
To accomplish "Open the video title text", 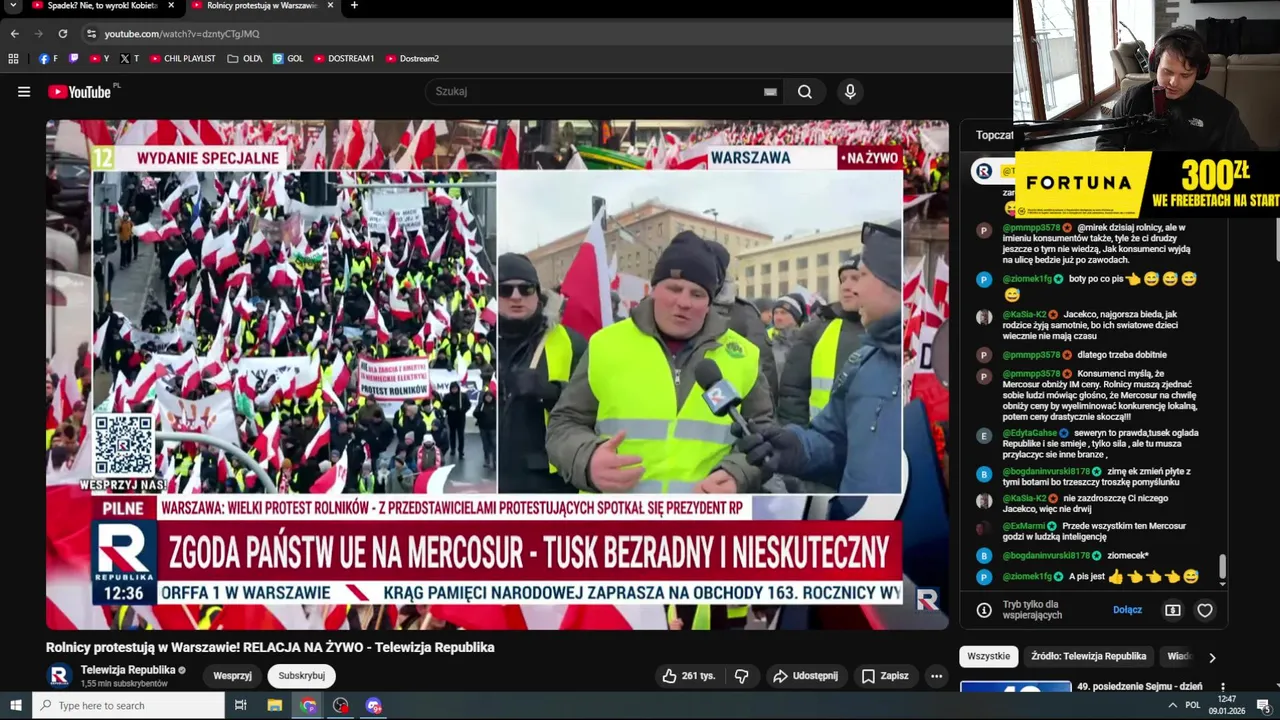I will pyautogui.click(x=270, y=647).
